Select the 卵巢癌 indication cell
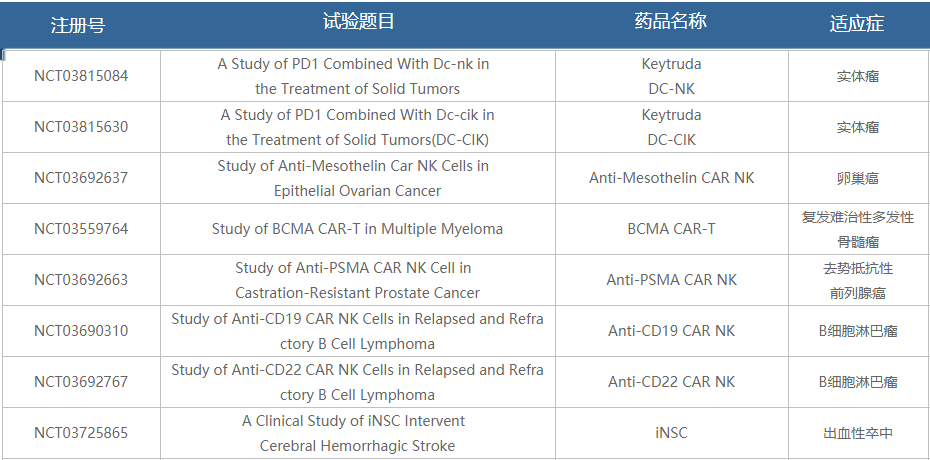 (858, 178)
